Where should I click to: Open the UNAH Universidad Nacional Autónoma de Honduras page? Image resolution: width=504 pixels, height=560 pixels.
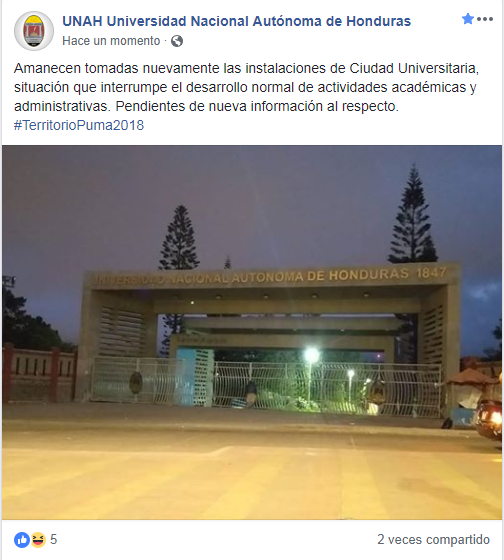click(236, 21)
